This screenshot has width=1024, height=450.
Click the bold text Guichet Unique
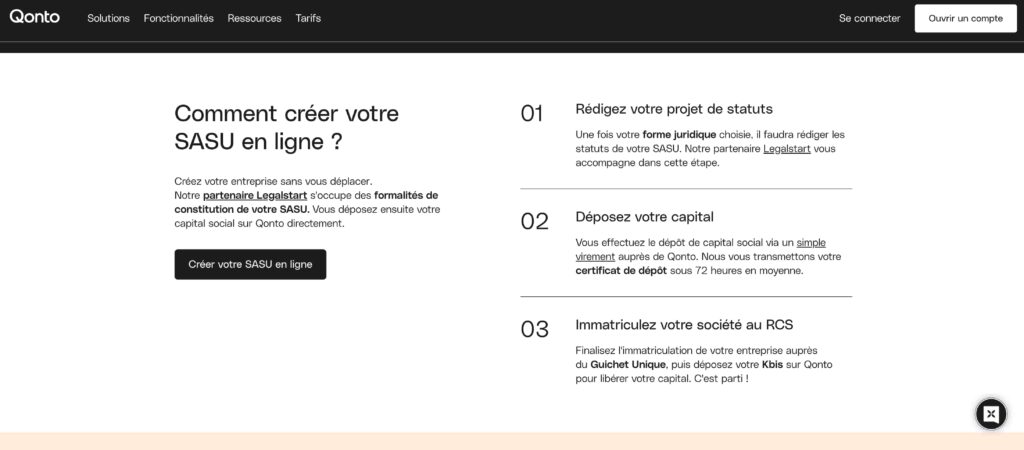[628, 364]
